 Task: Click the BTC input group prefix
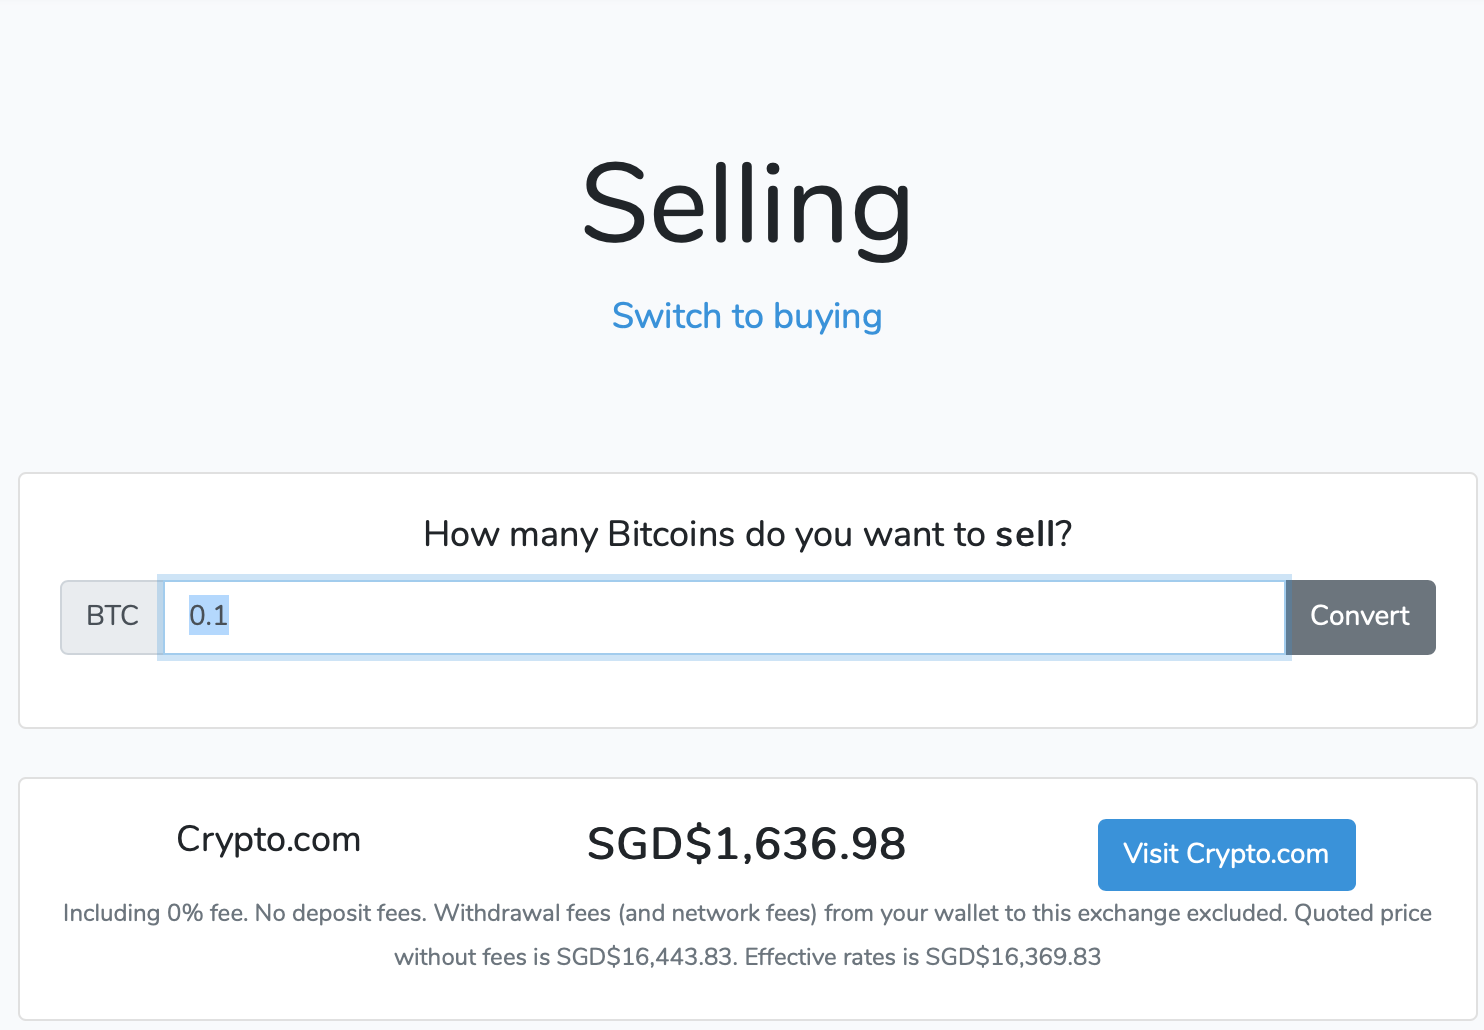(109, 616)
